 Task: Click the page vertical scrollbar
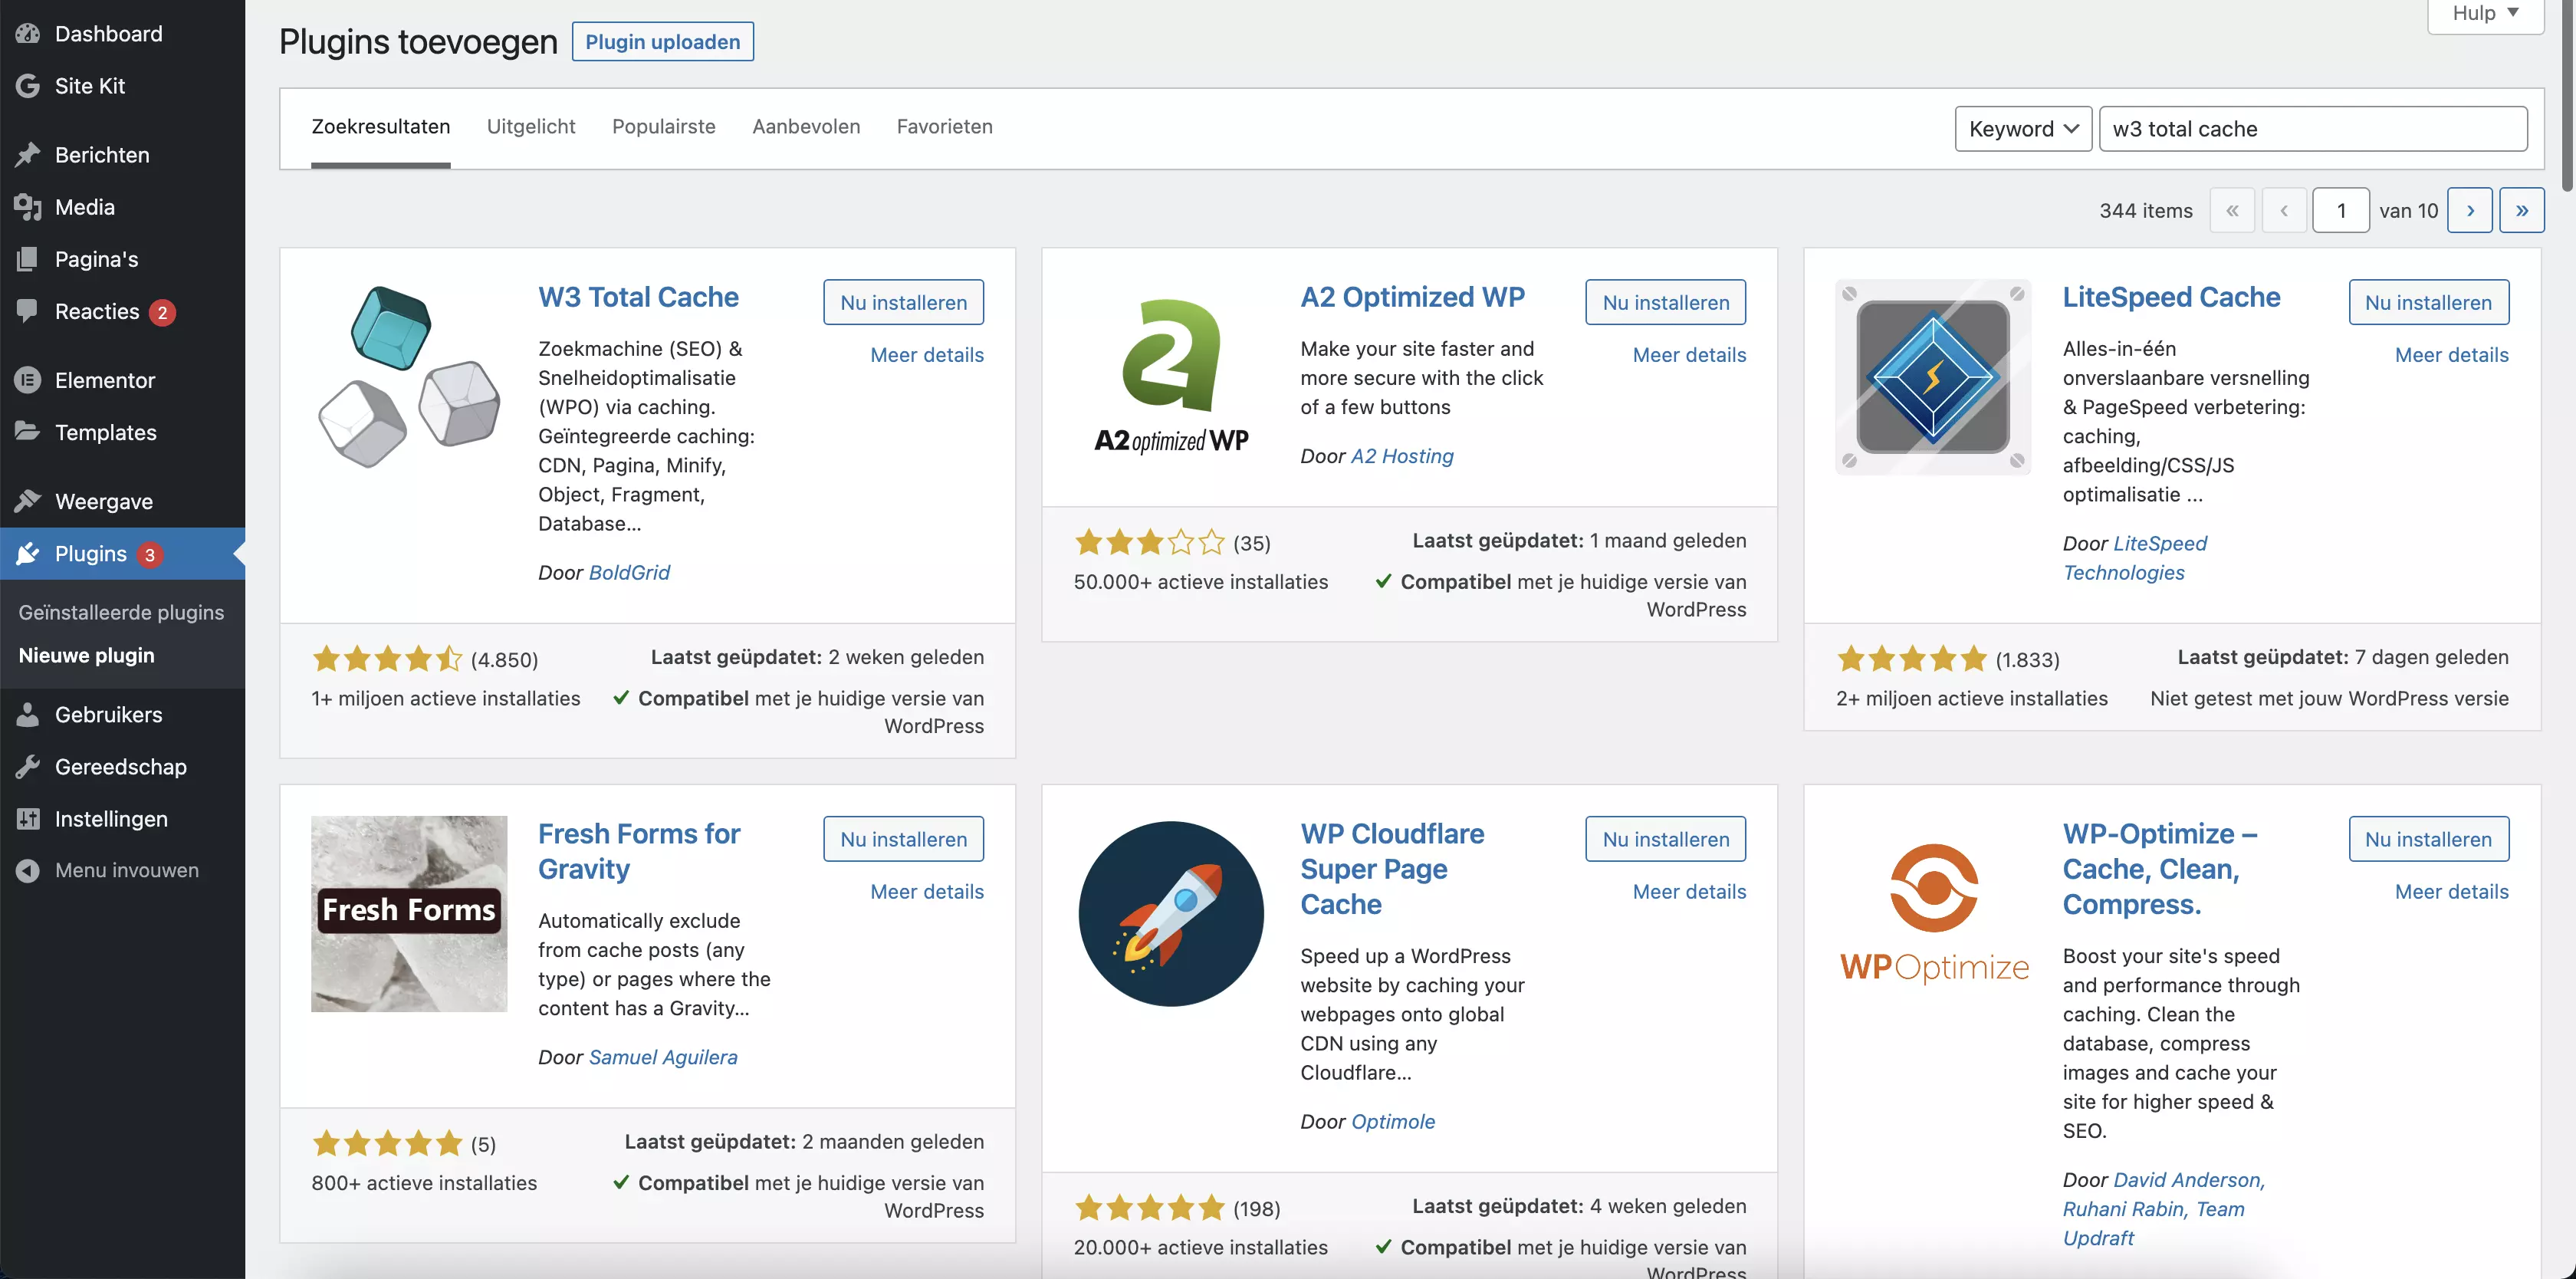point(2567,95)
